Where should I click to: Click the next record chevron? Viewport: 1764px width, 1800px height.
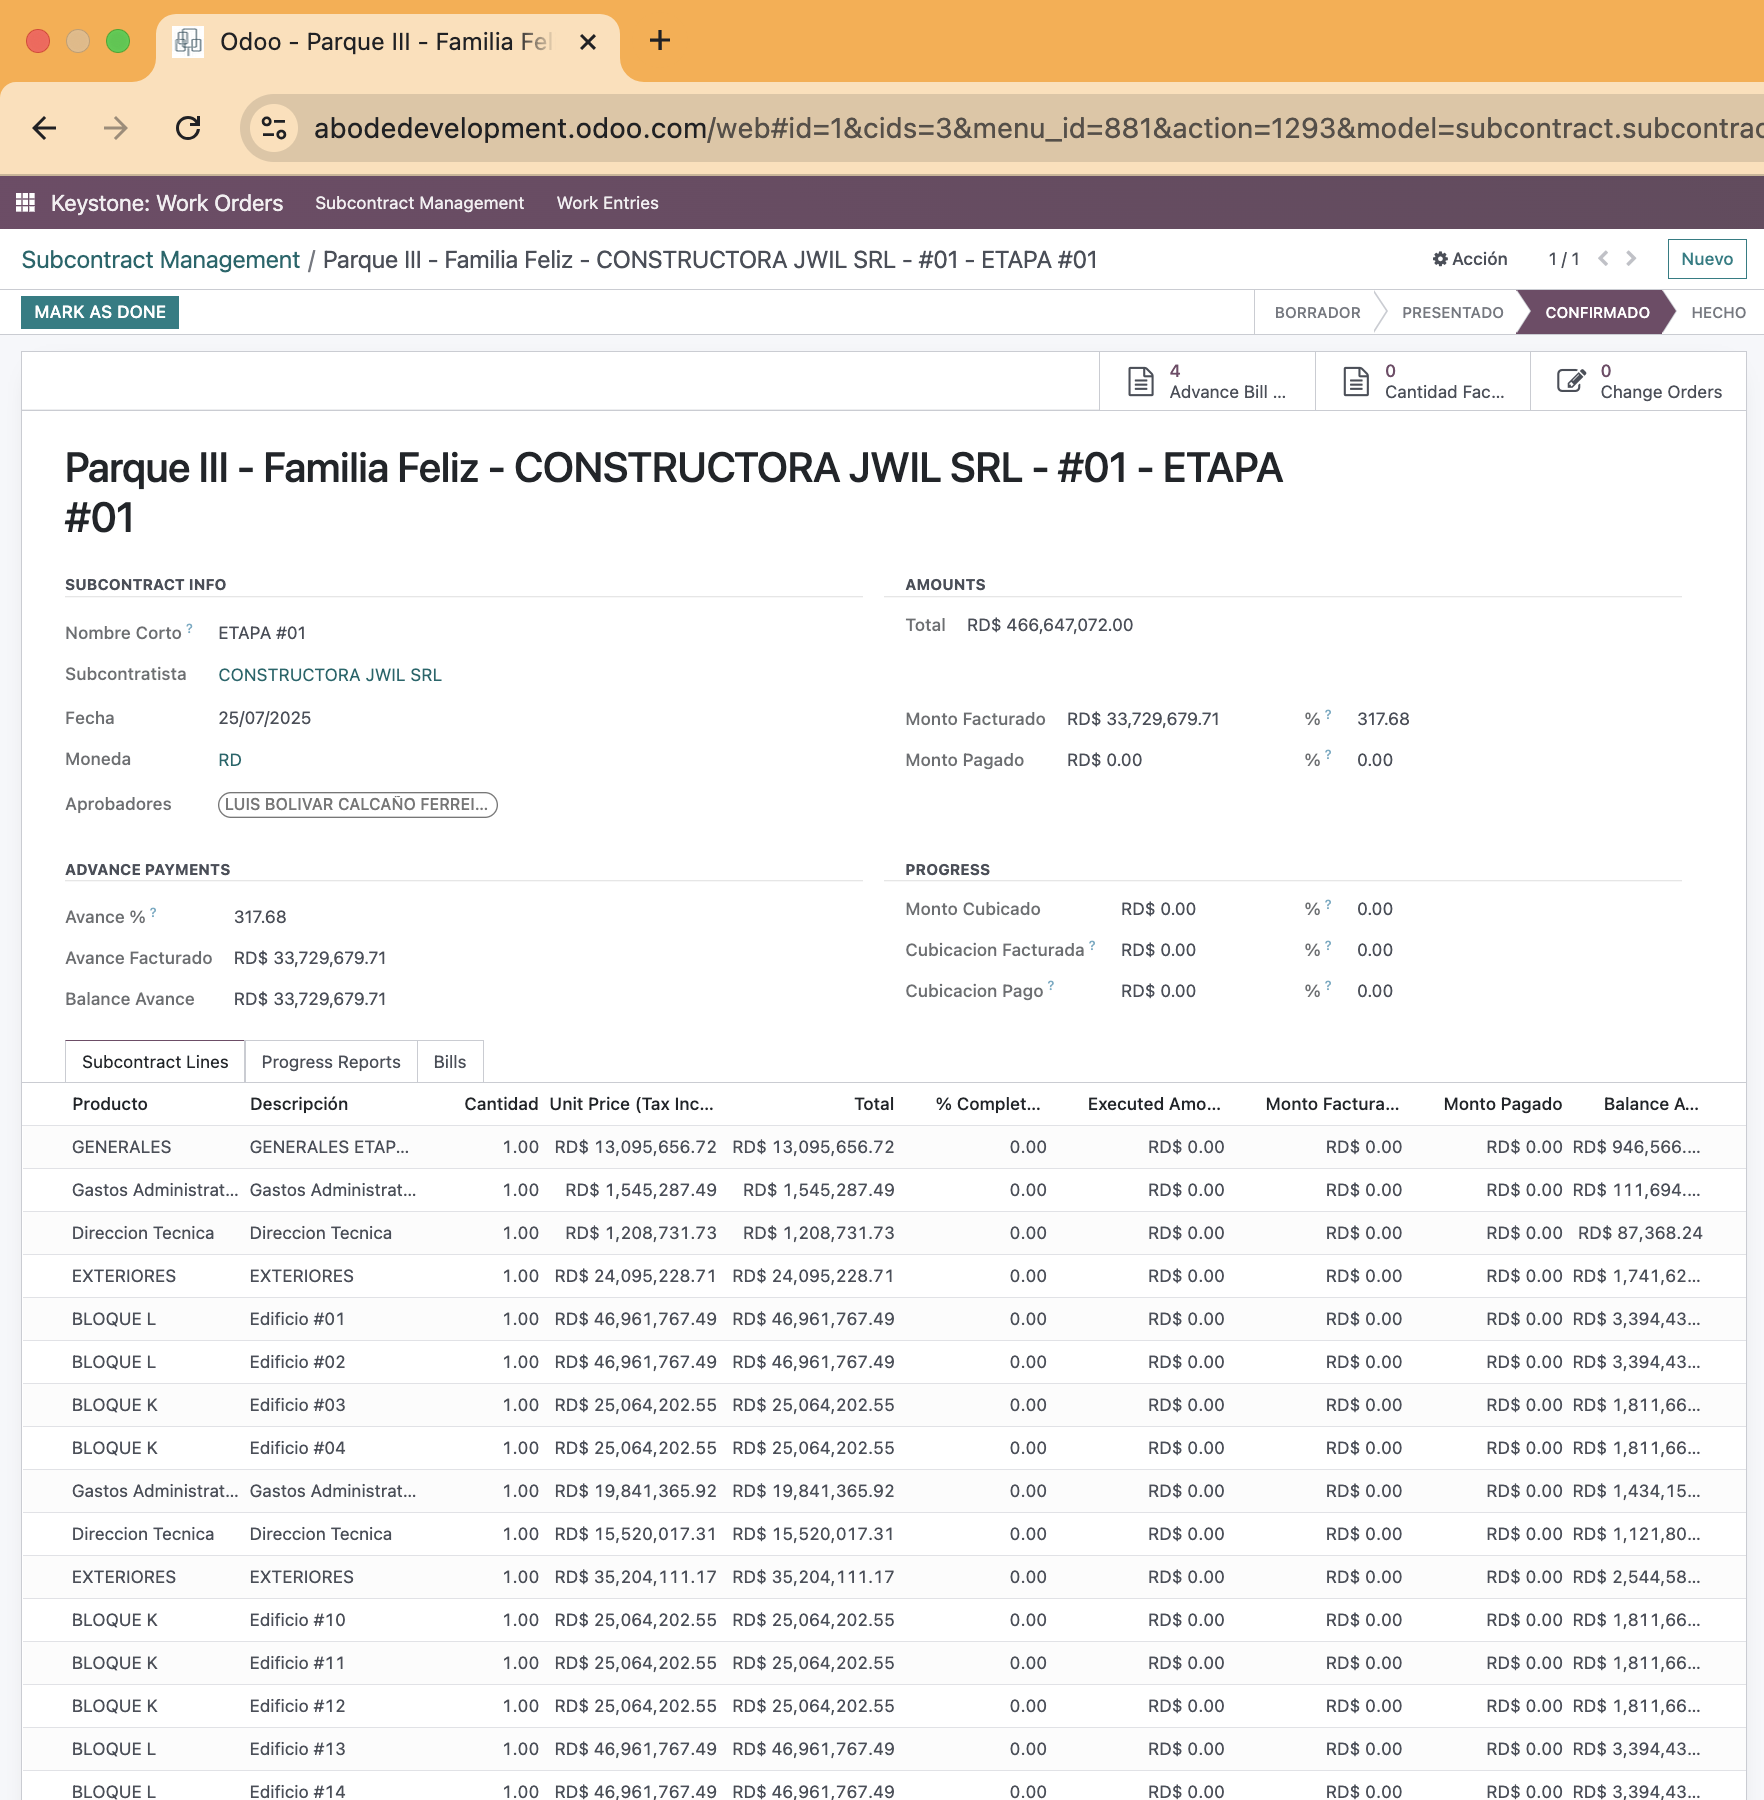[1631, 258]
